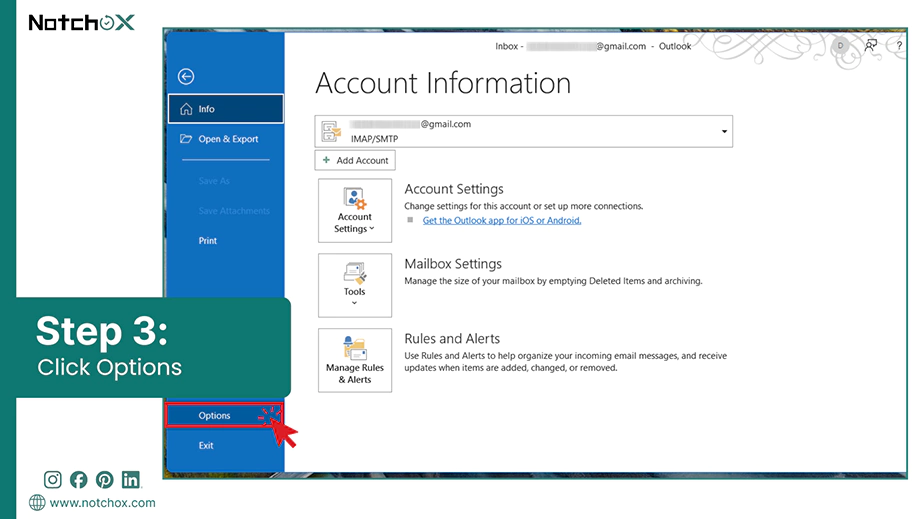Expand the Account Settings chevron
Image resolution: width=922 pixels, height=519 pixels.
pos(372,229)
